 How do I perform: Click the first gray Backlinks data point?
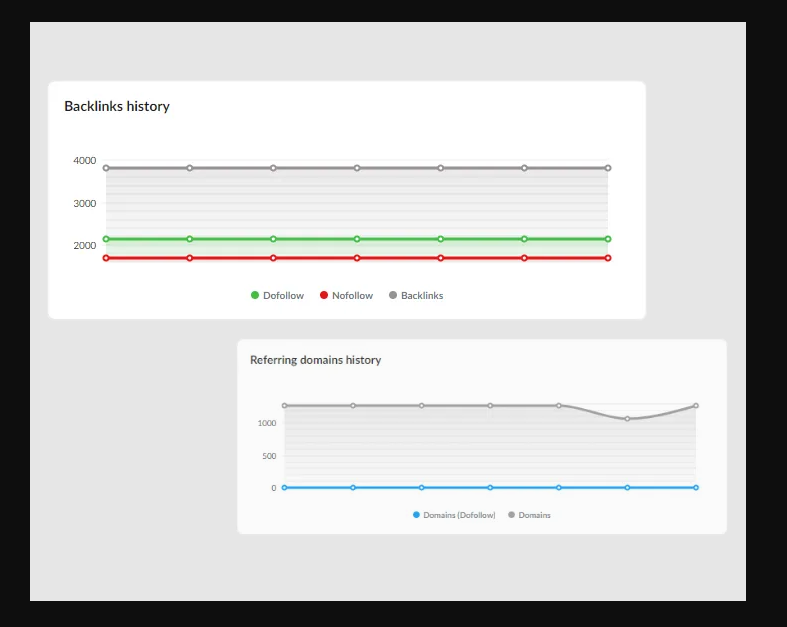106,168
